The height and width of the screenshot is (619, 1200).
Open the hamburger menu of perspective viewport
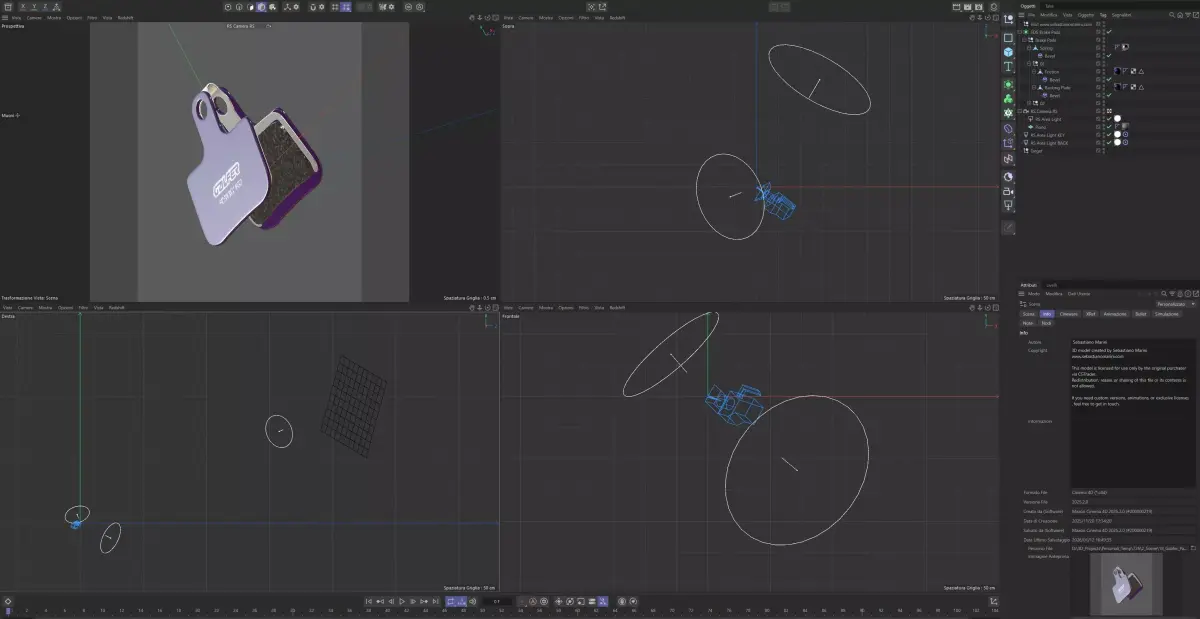pos(5,17)
